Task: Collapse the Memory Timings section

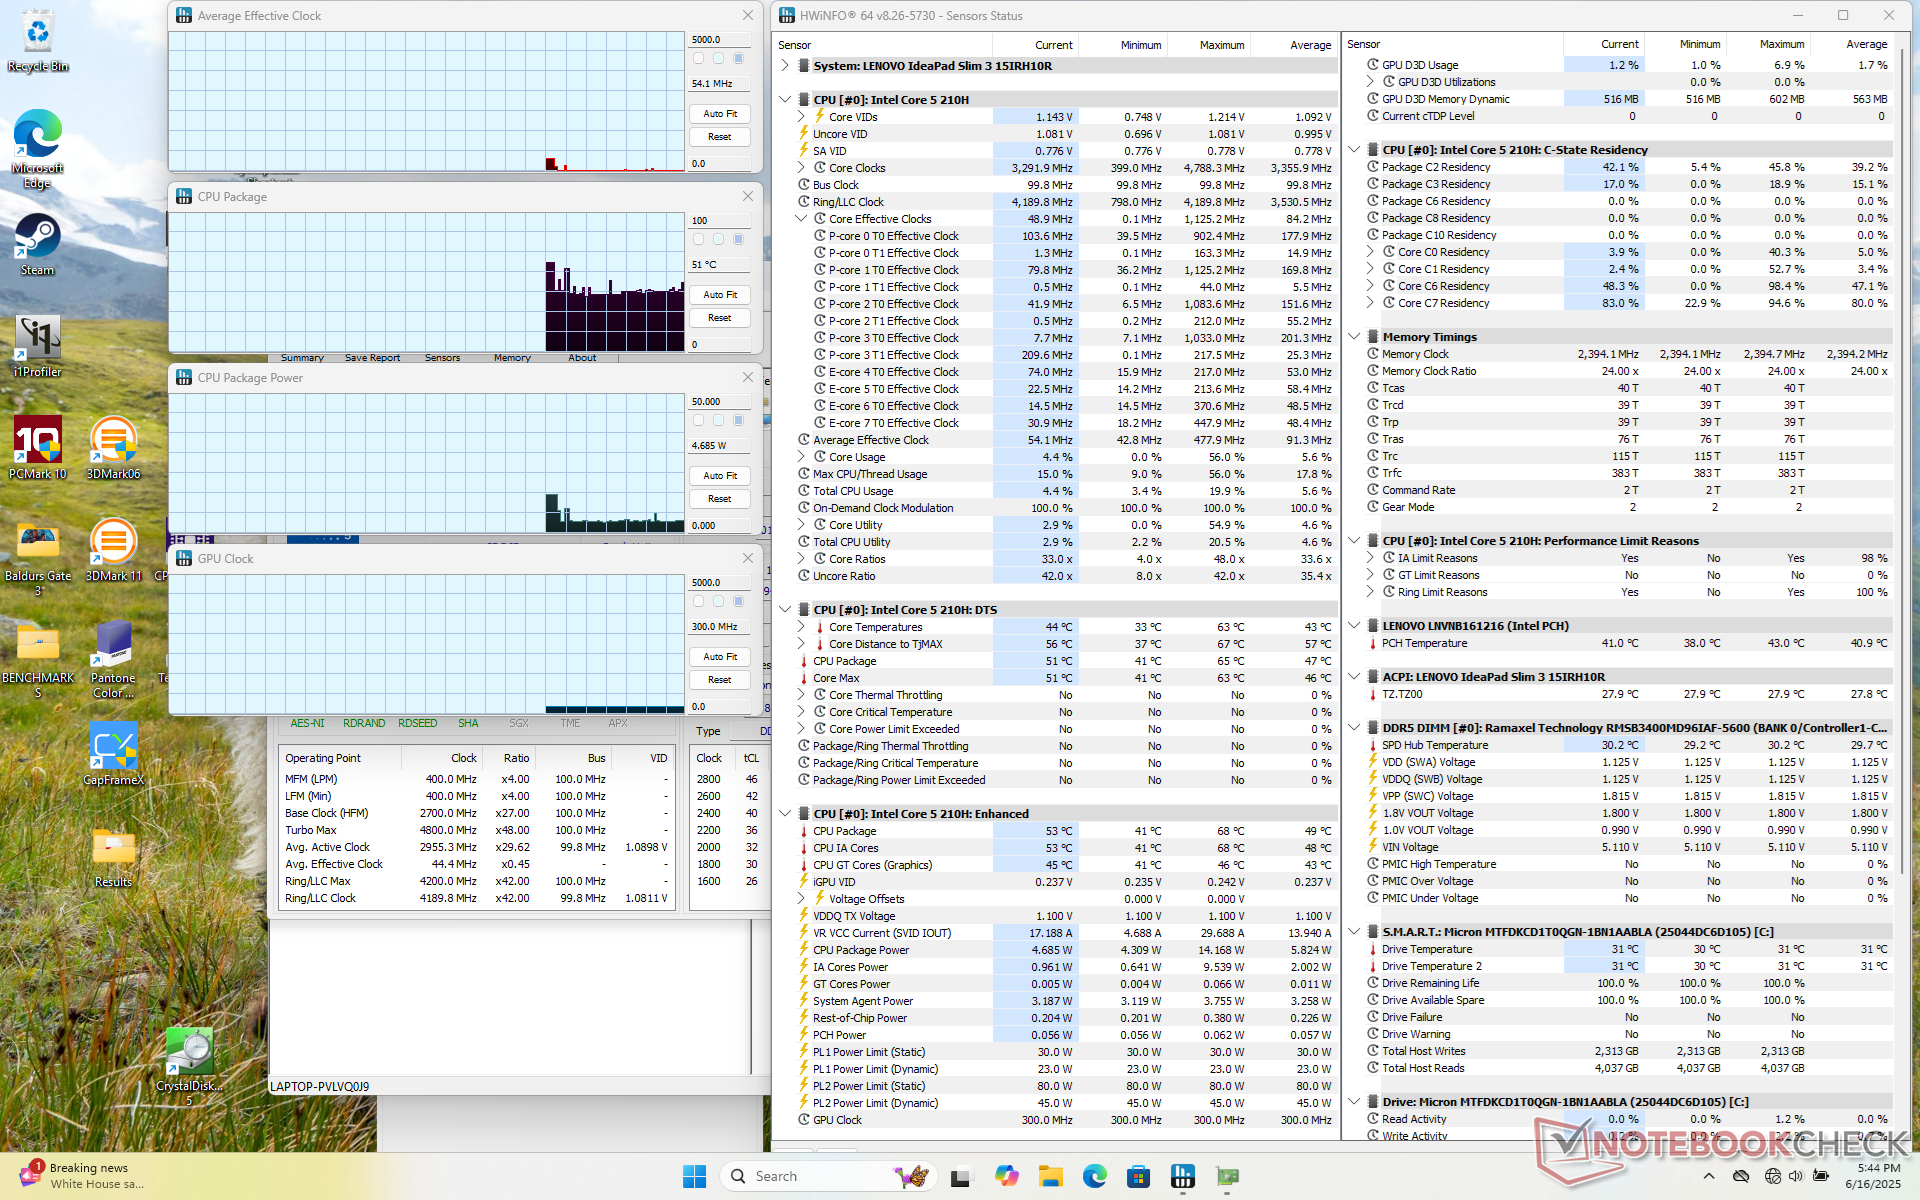Action: point(1354,337)
